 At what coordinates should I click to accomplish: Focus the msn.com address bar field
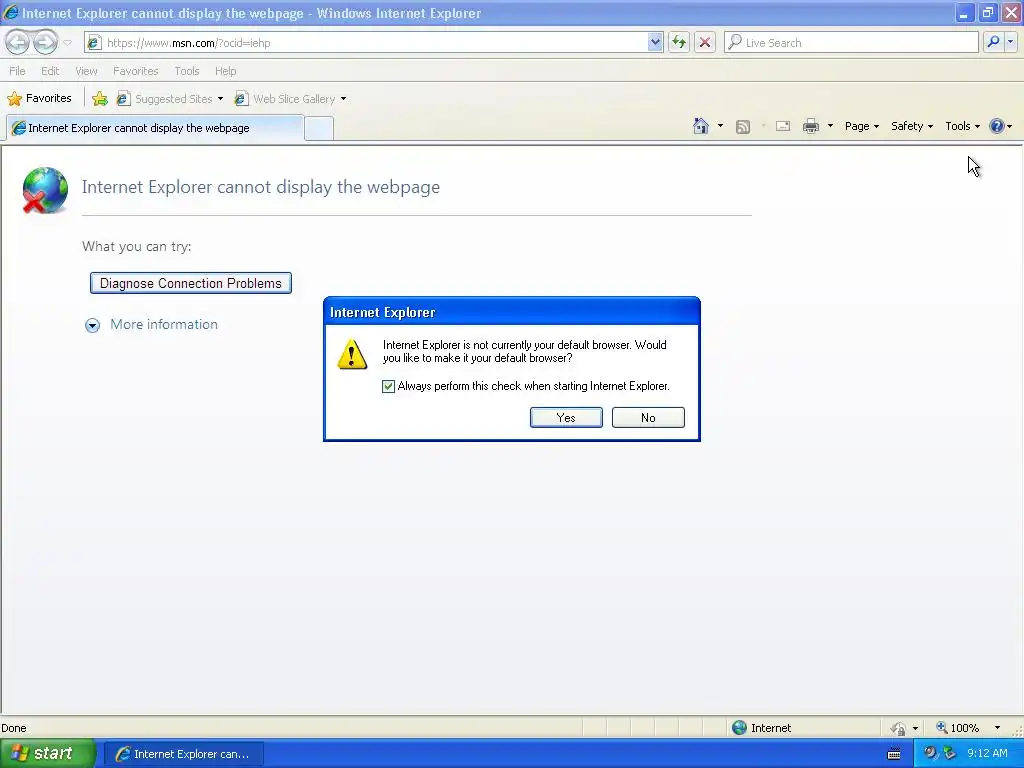(374, 42)
